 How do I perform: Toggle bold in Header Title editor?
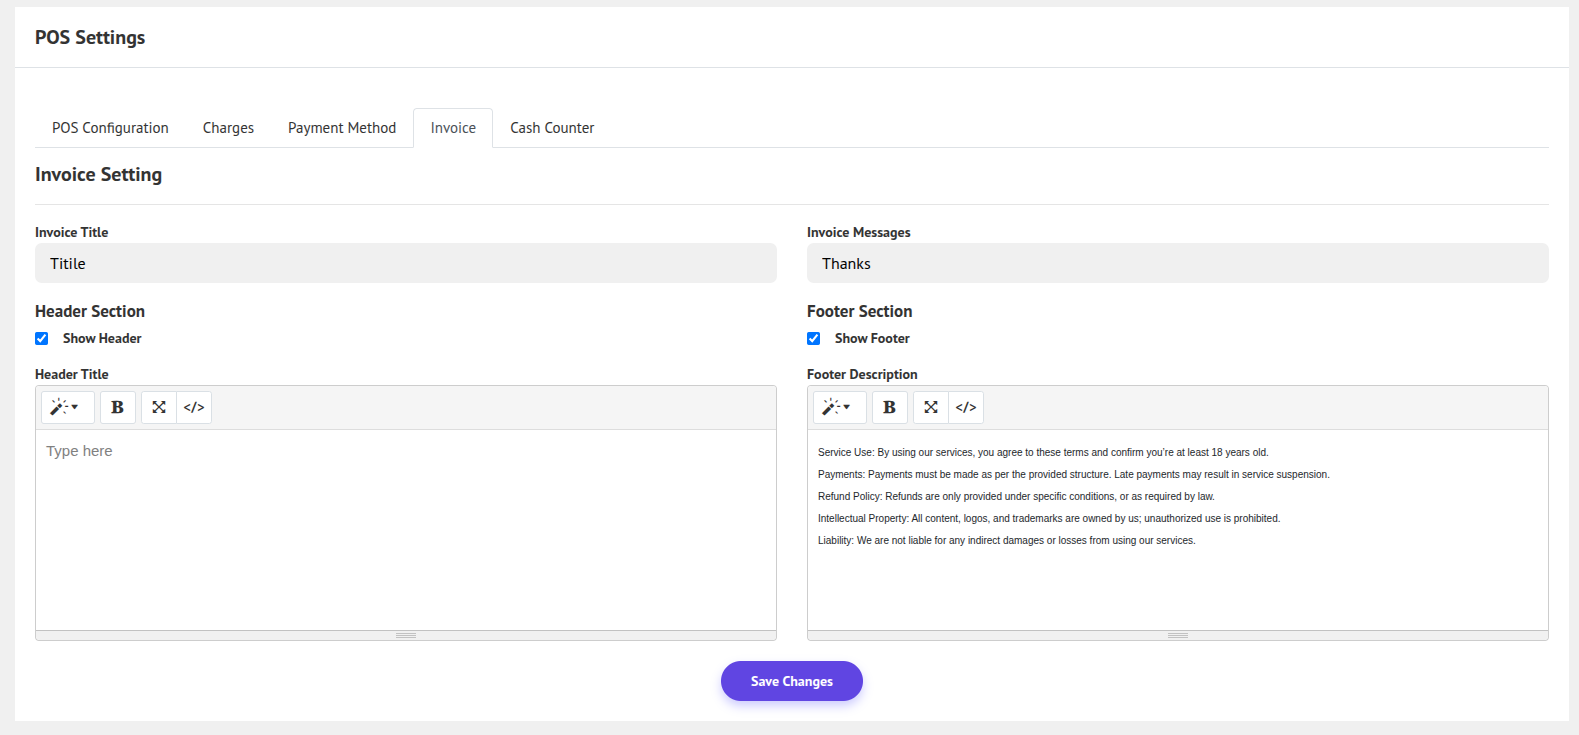point(118,407)
